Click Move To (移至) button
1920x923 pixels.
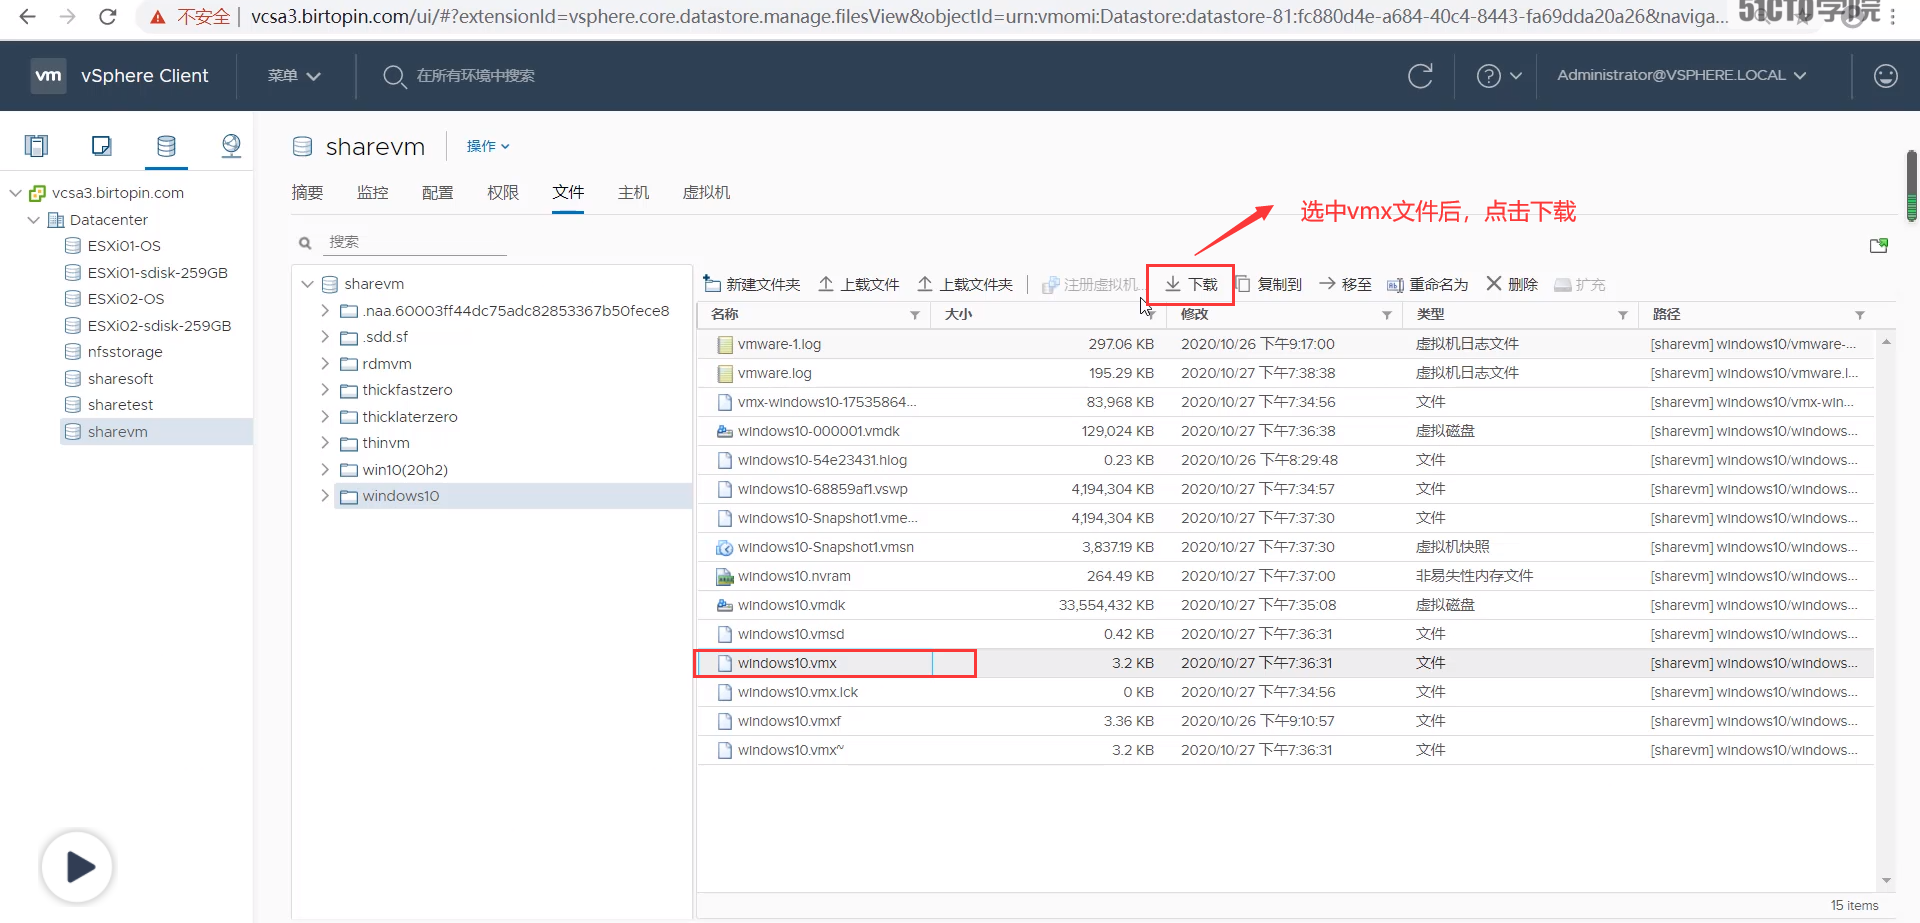pyautogui.click(x=1345, y=285)
